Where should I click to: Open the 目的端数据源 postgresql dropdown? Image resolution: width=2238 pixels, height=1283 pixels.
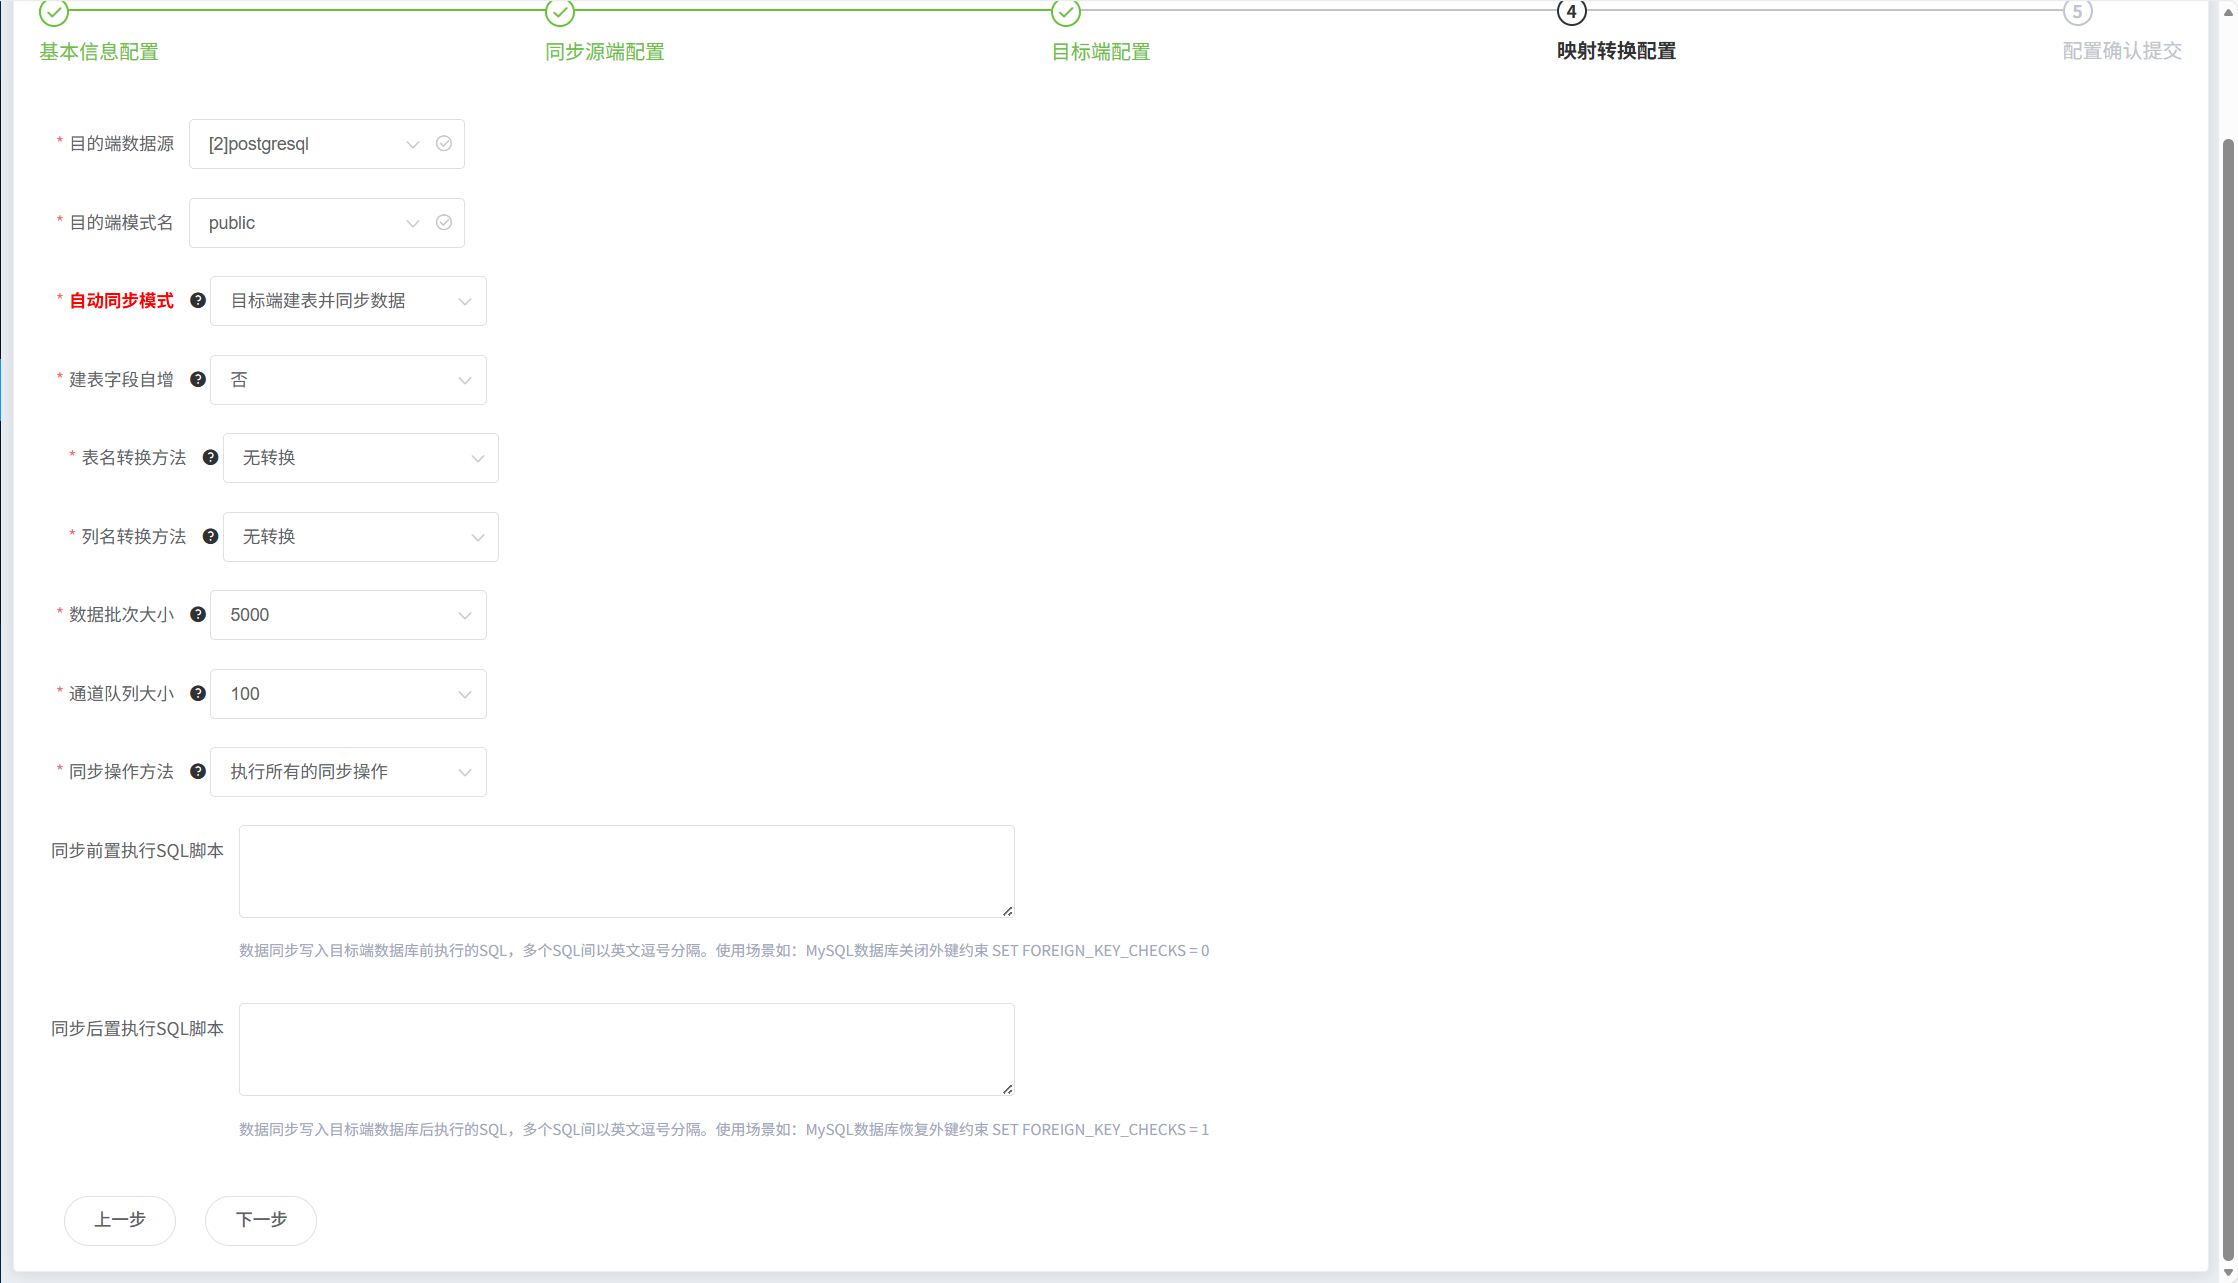[326, 144]
